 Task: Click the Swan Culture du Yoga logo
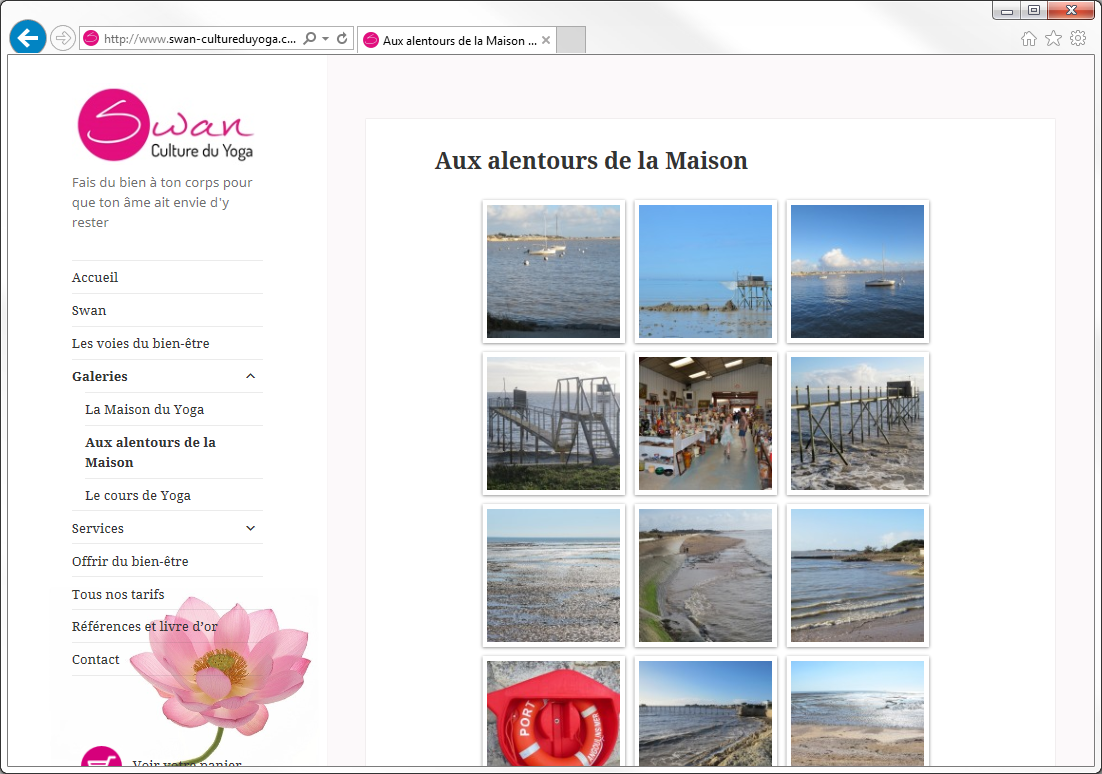pyautogui.click(x=166, y=125)
